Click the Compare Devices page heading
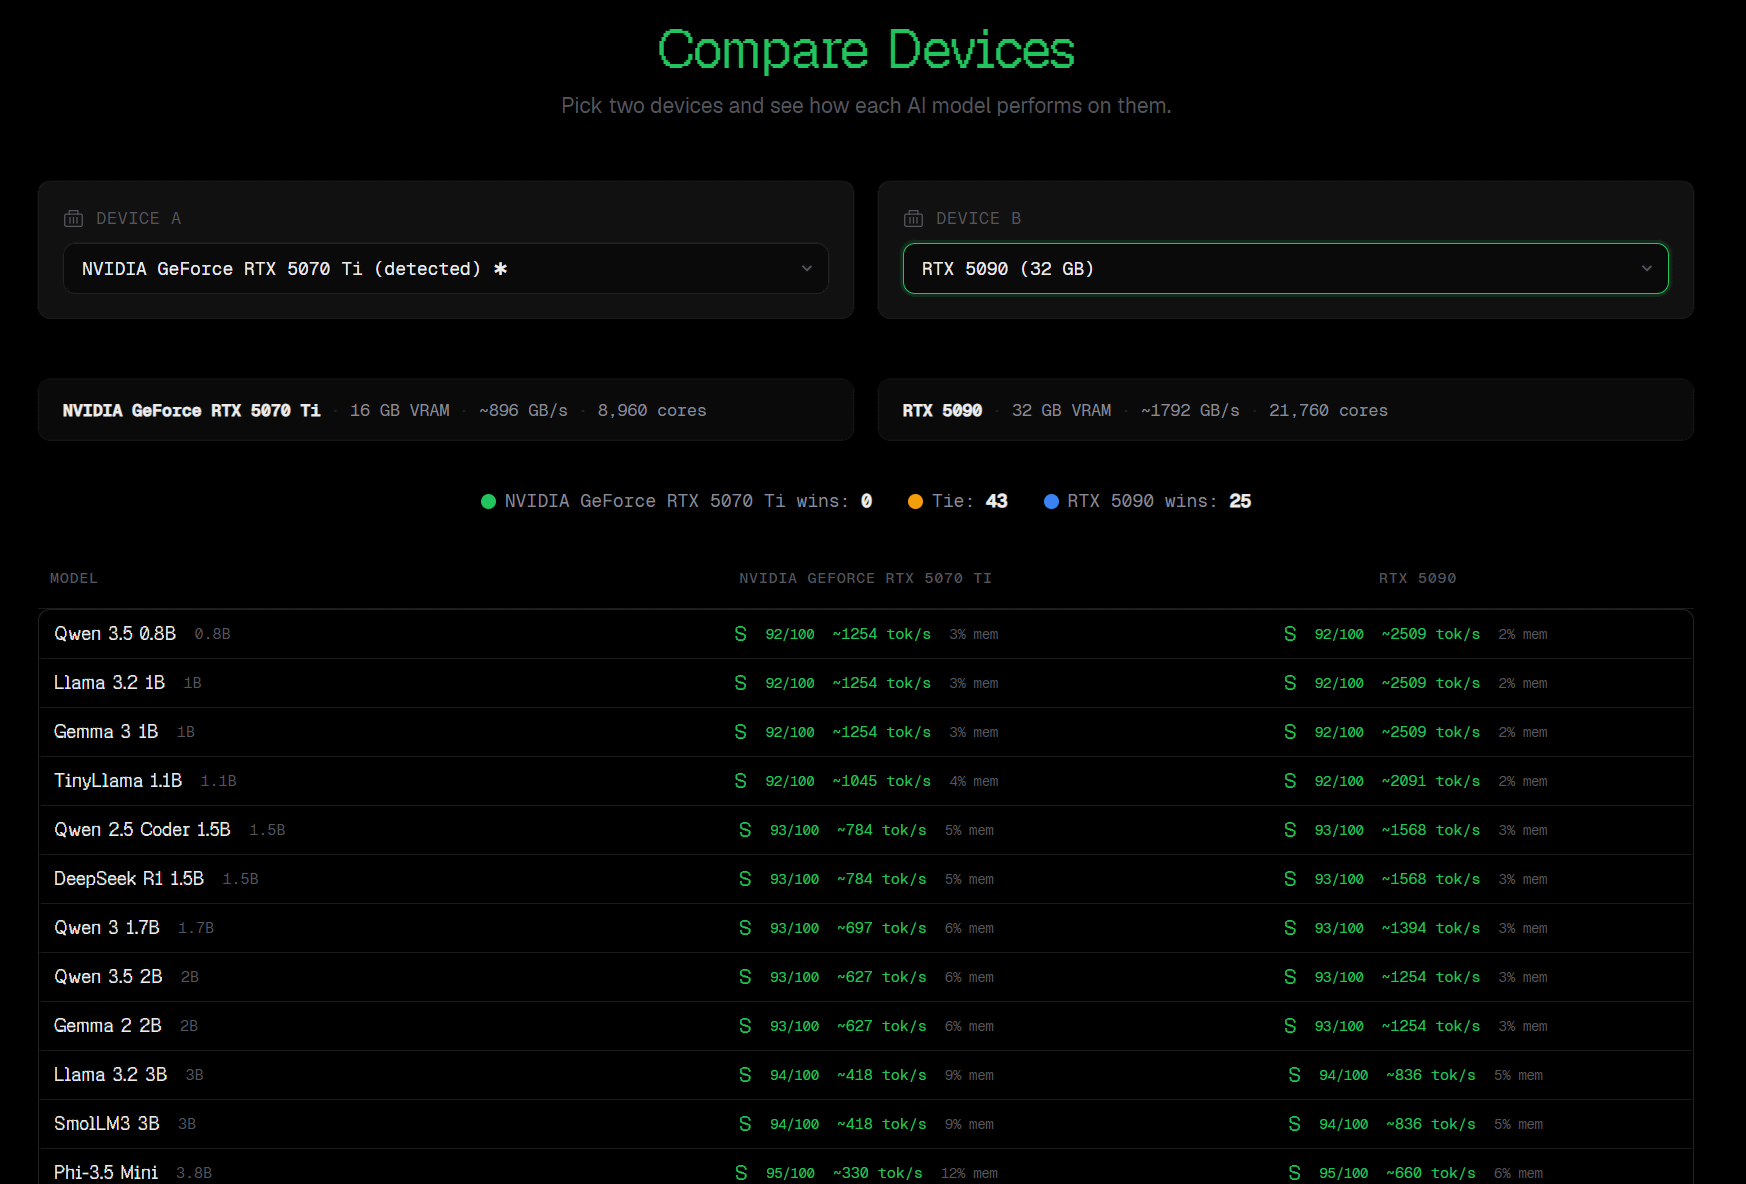 click(866, 50)
